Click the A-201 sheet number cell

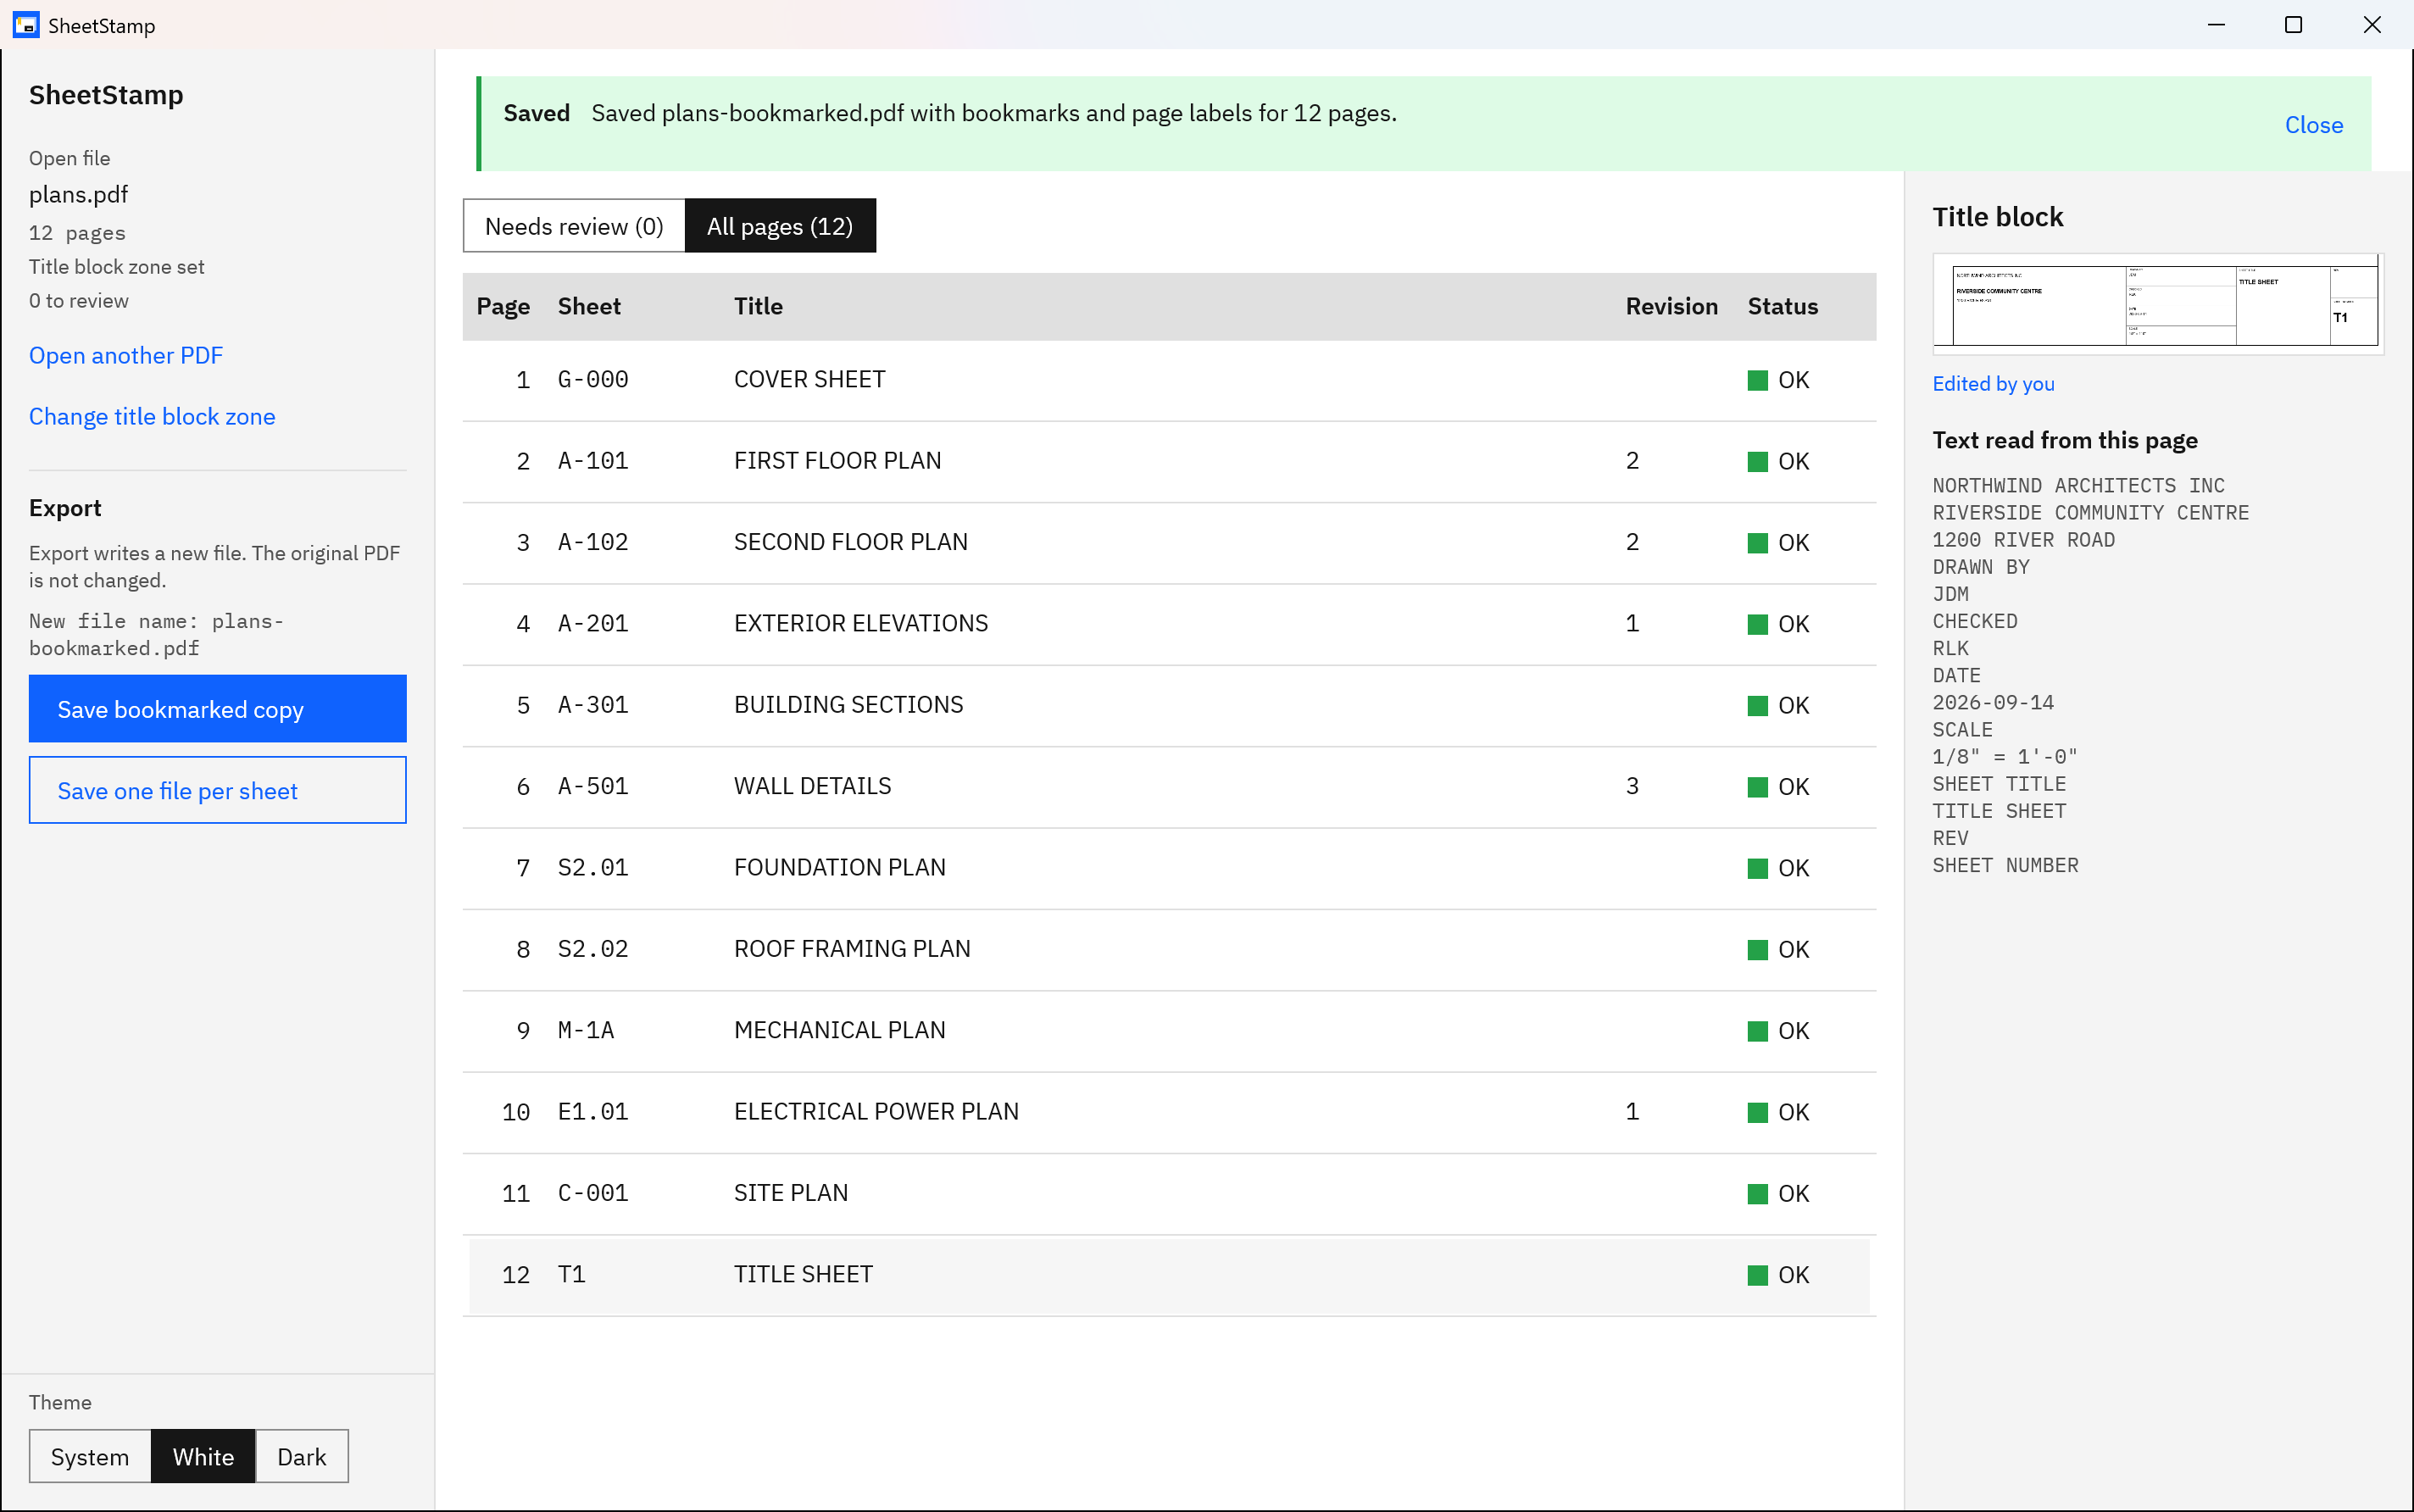point(593,624)
